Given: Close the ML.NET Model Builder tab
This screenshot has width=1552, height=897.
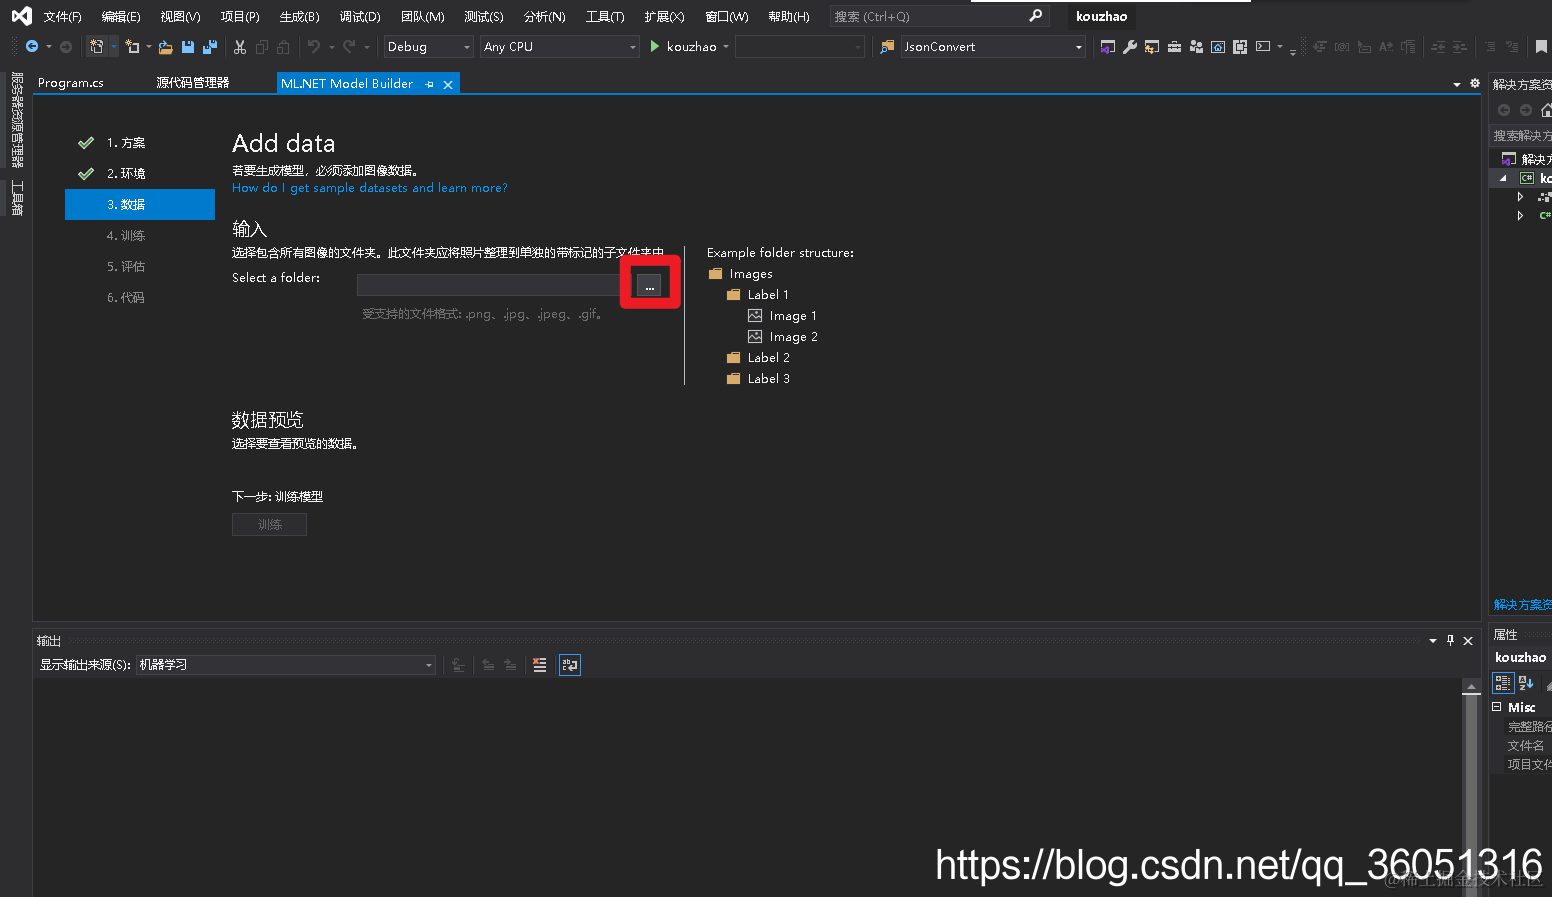Looking at the screenshot, I should [x=448, y=85].
